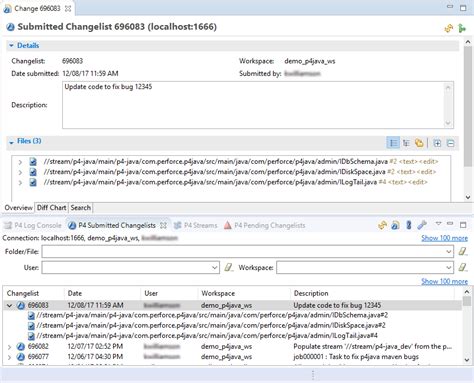Switch to the P4 Pending Changelists view
The image size is (474, 383).
pos(265,226)
